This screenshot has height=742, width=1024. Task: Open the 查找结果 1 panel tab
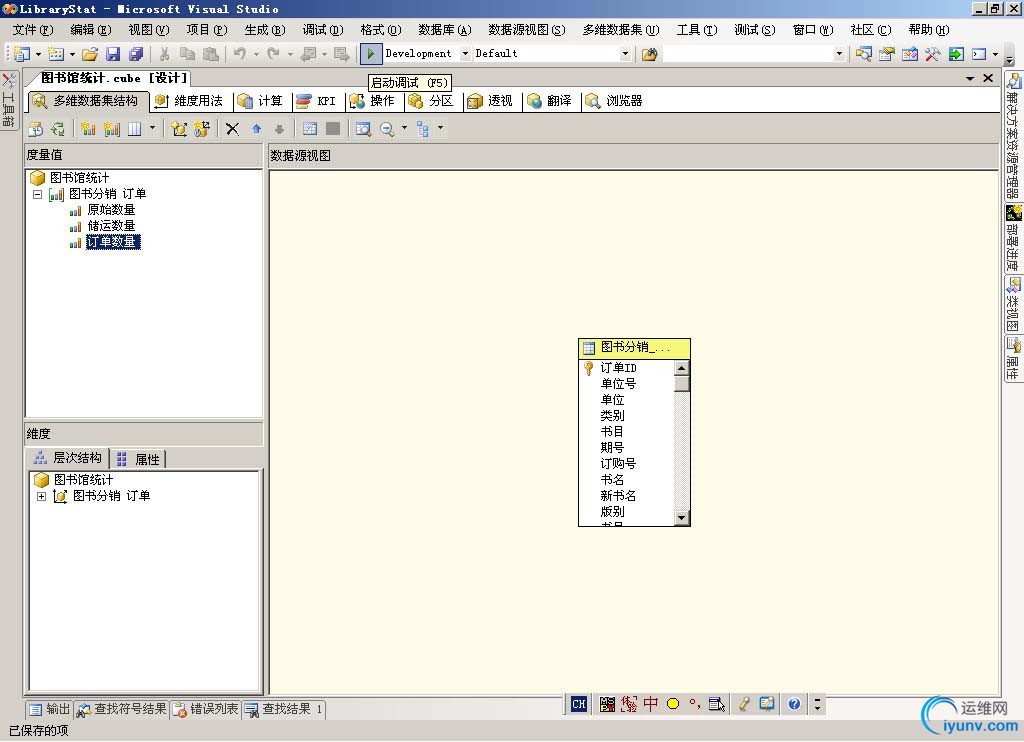point(284,709)
